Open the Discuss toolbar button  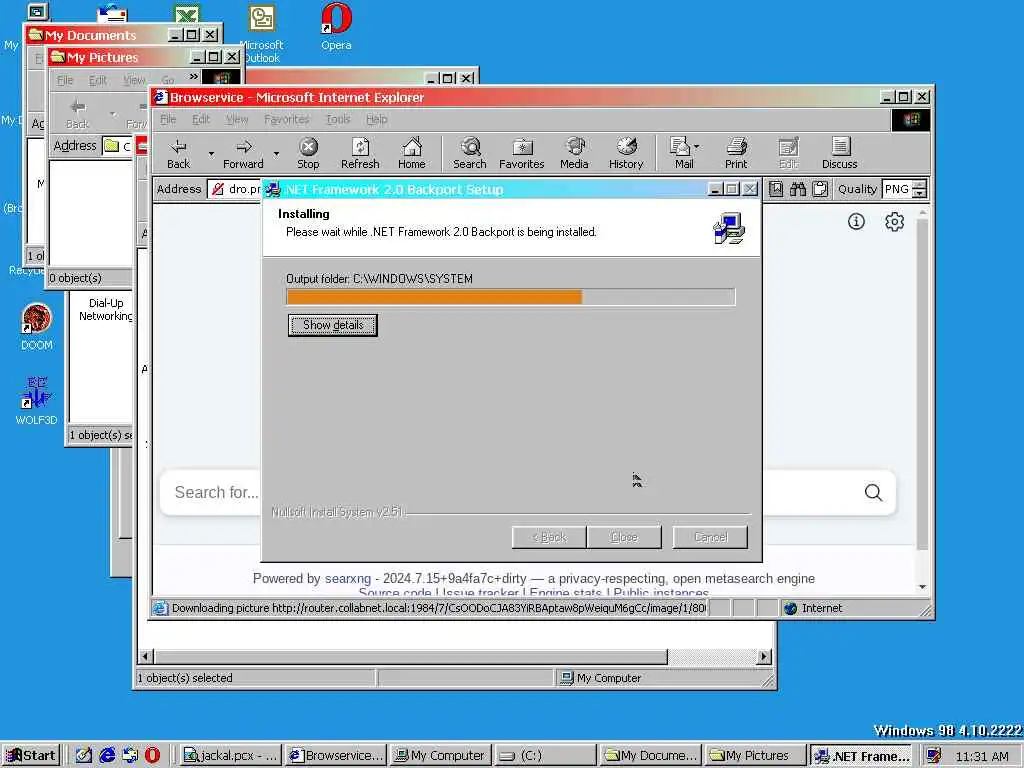pos(839,153)
